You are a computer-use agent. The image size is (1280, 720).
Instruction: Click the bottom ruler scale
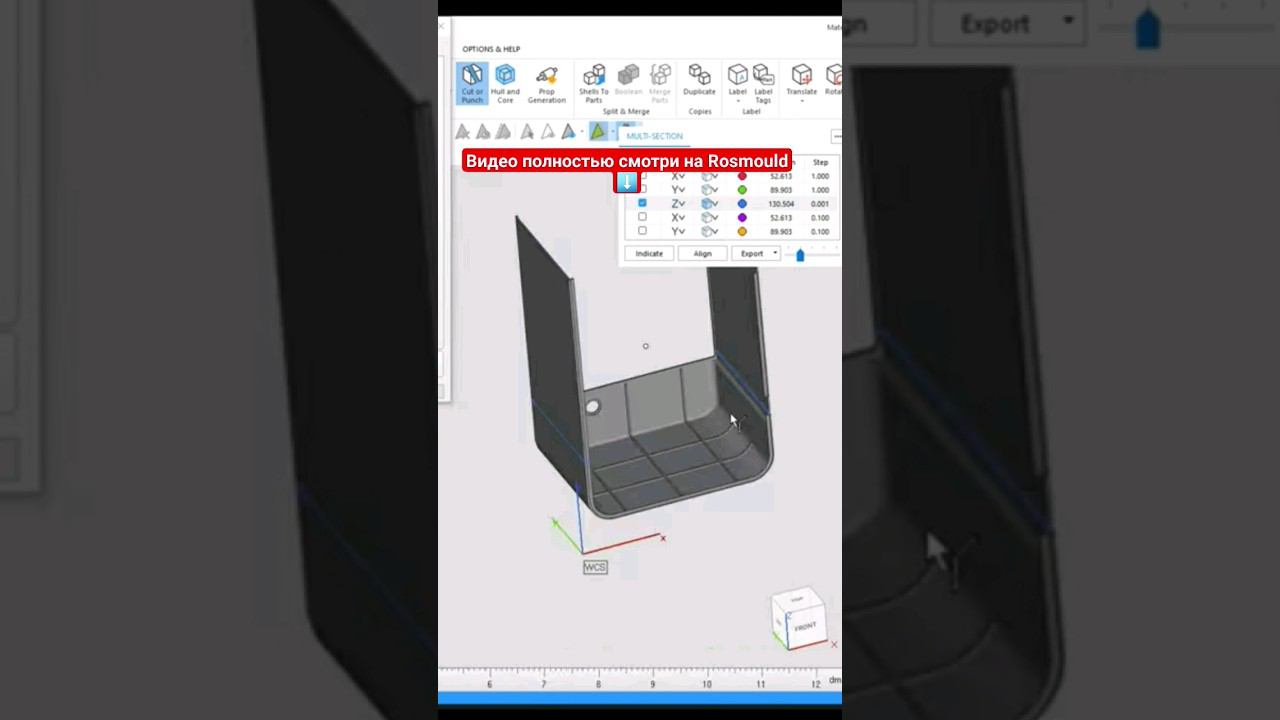tap(640, 679)
